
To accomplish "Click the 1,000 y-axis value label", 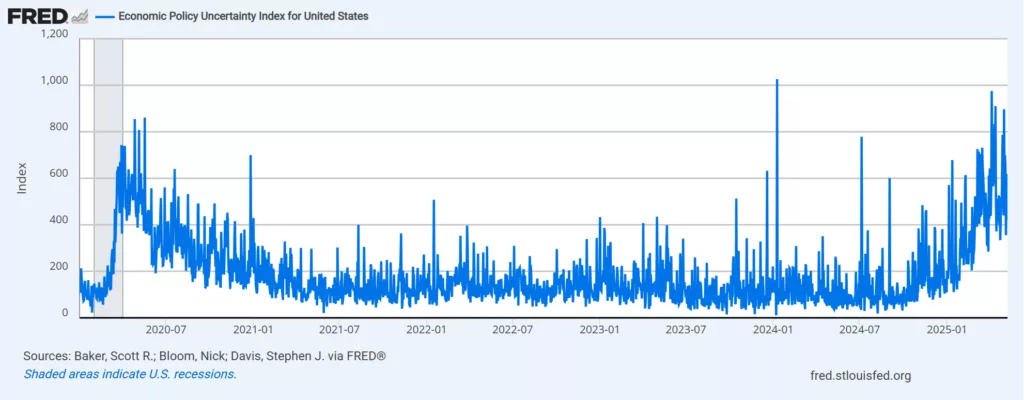I will point(54,82).
